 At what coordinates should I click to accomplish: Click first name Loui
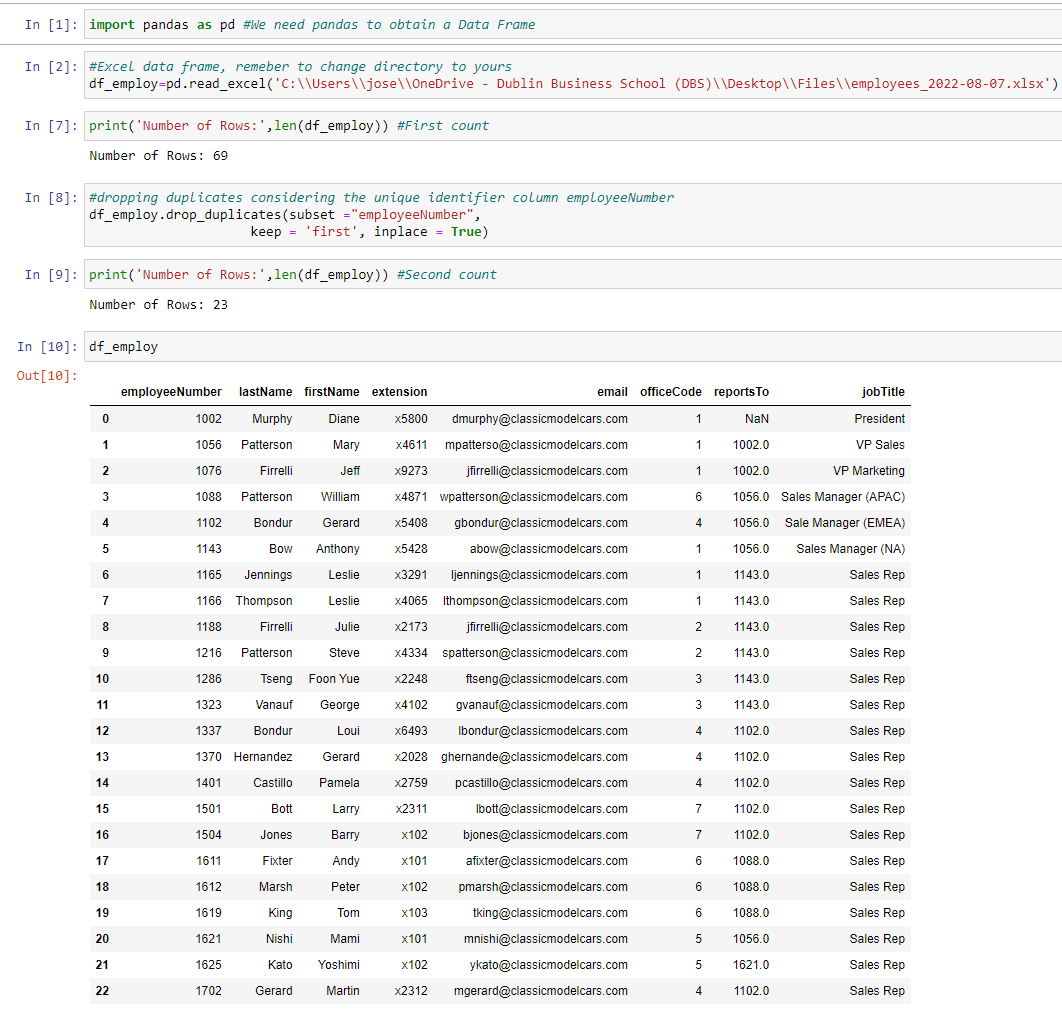pos(348,731)
